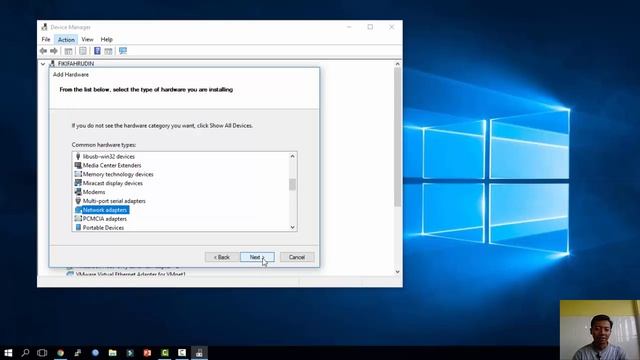Open the View menu
The width and height of the screenshot is (640, 360).
click(87, 39)
